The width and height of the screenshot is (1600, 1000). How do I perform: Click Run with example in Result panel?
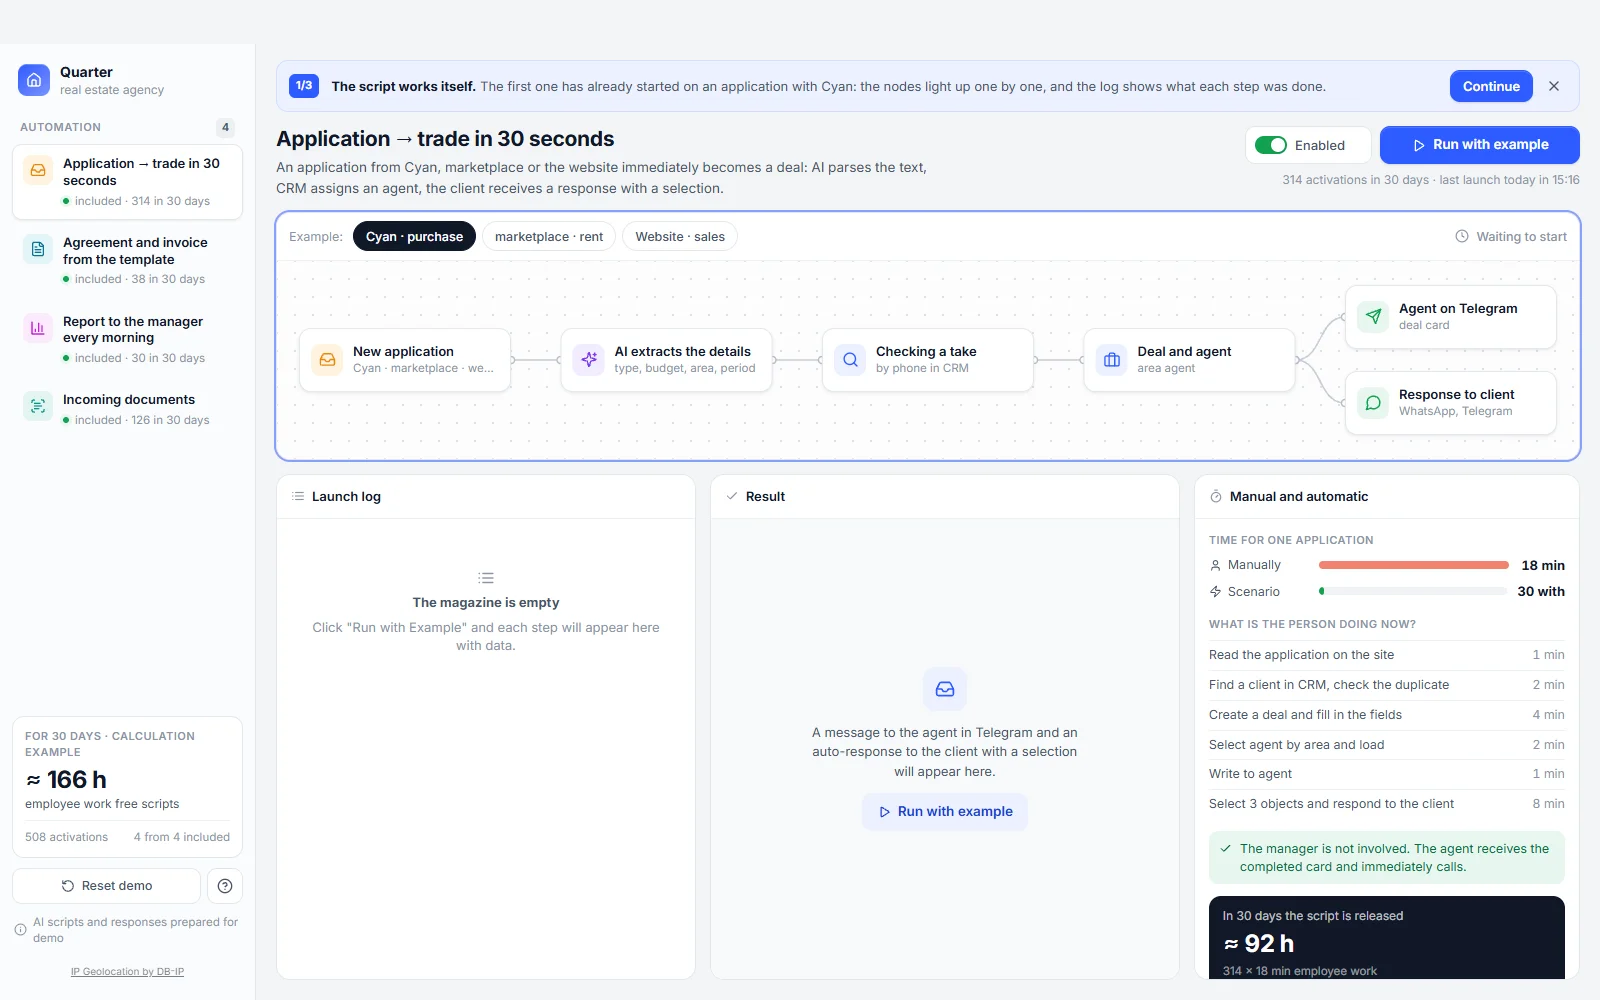click(945, 811)
